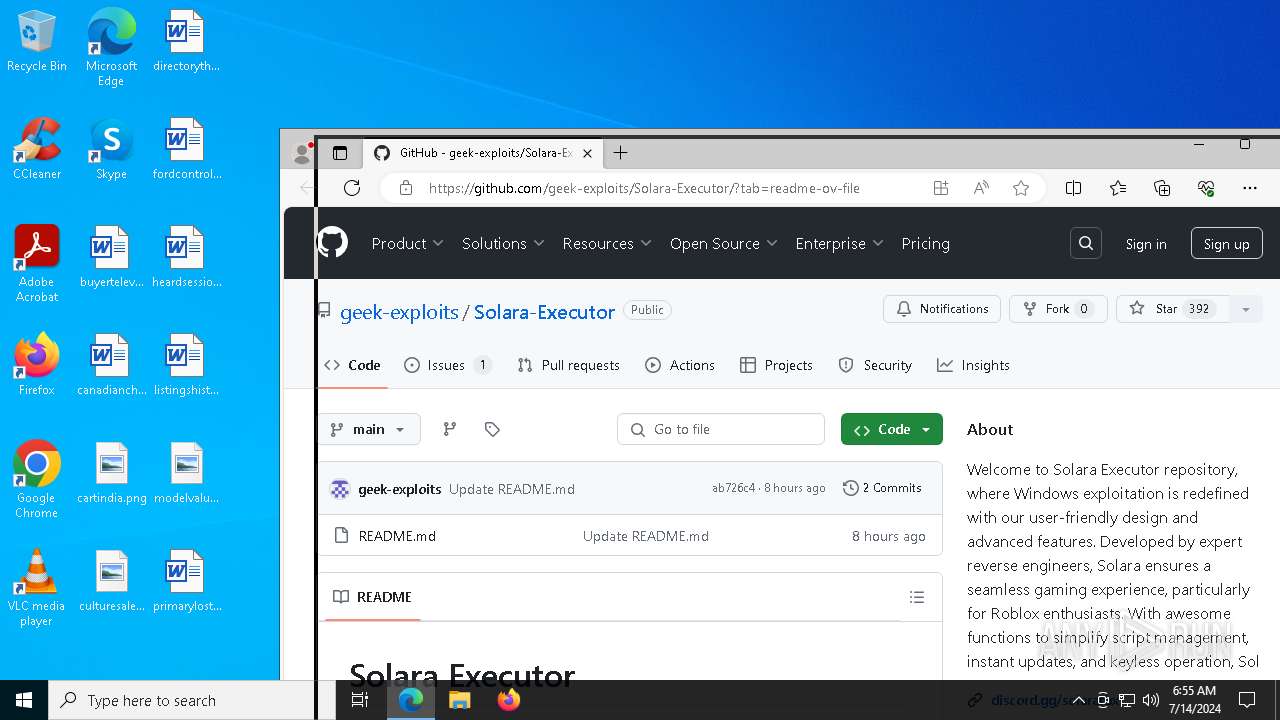Open CCleaner desktop shortcut

coord(37,149)
